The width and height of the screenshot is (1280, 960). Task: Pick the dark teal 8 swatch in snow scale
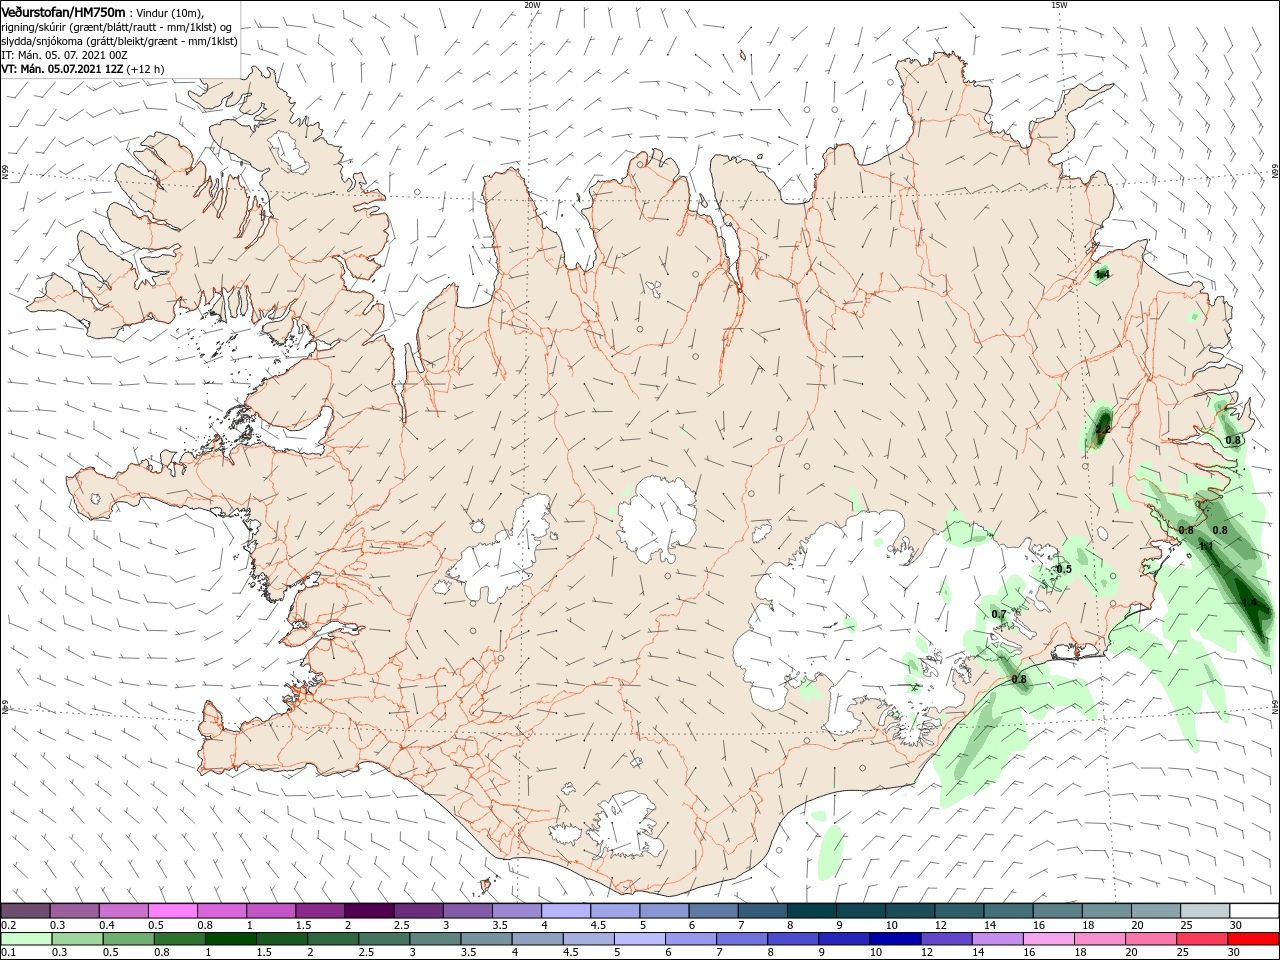point(812,911)
